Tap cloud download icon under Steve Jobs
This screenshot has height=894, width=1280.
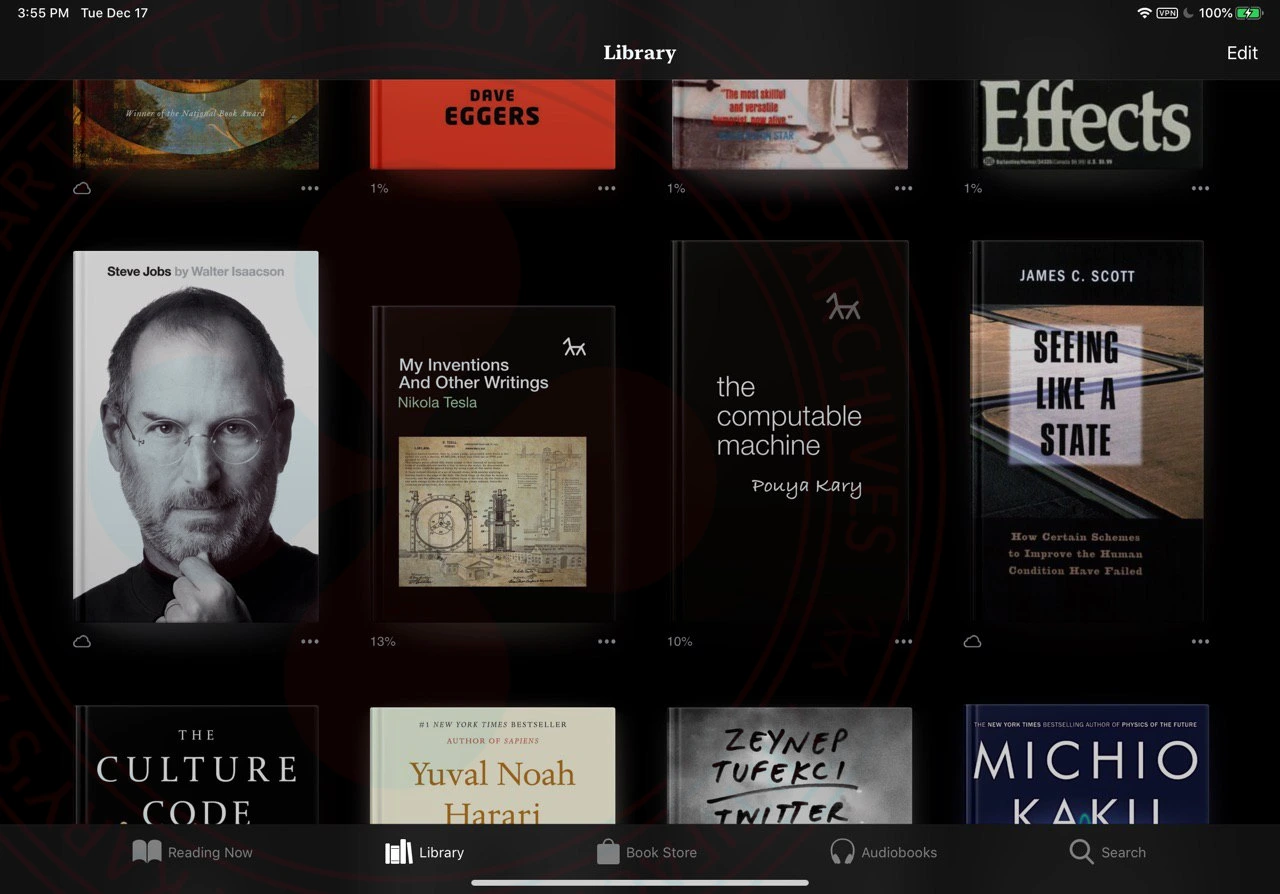tap(82, 642)
